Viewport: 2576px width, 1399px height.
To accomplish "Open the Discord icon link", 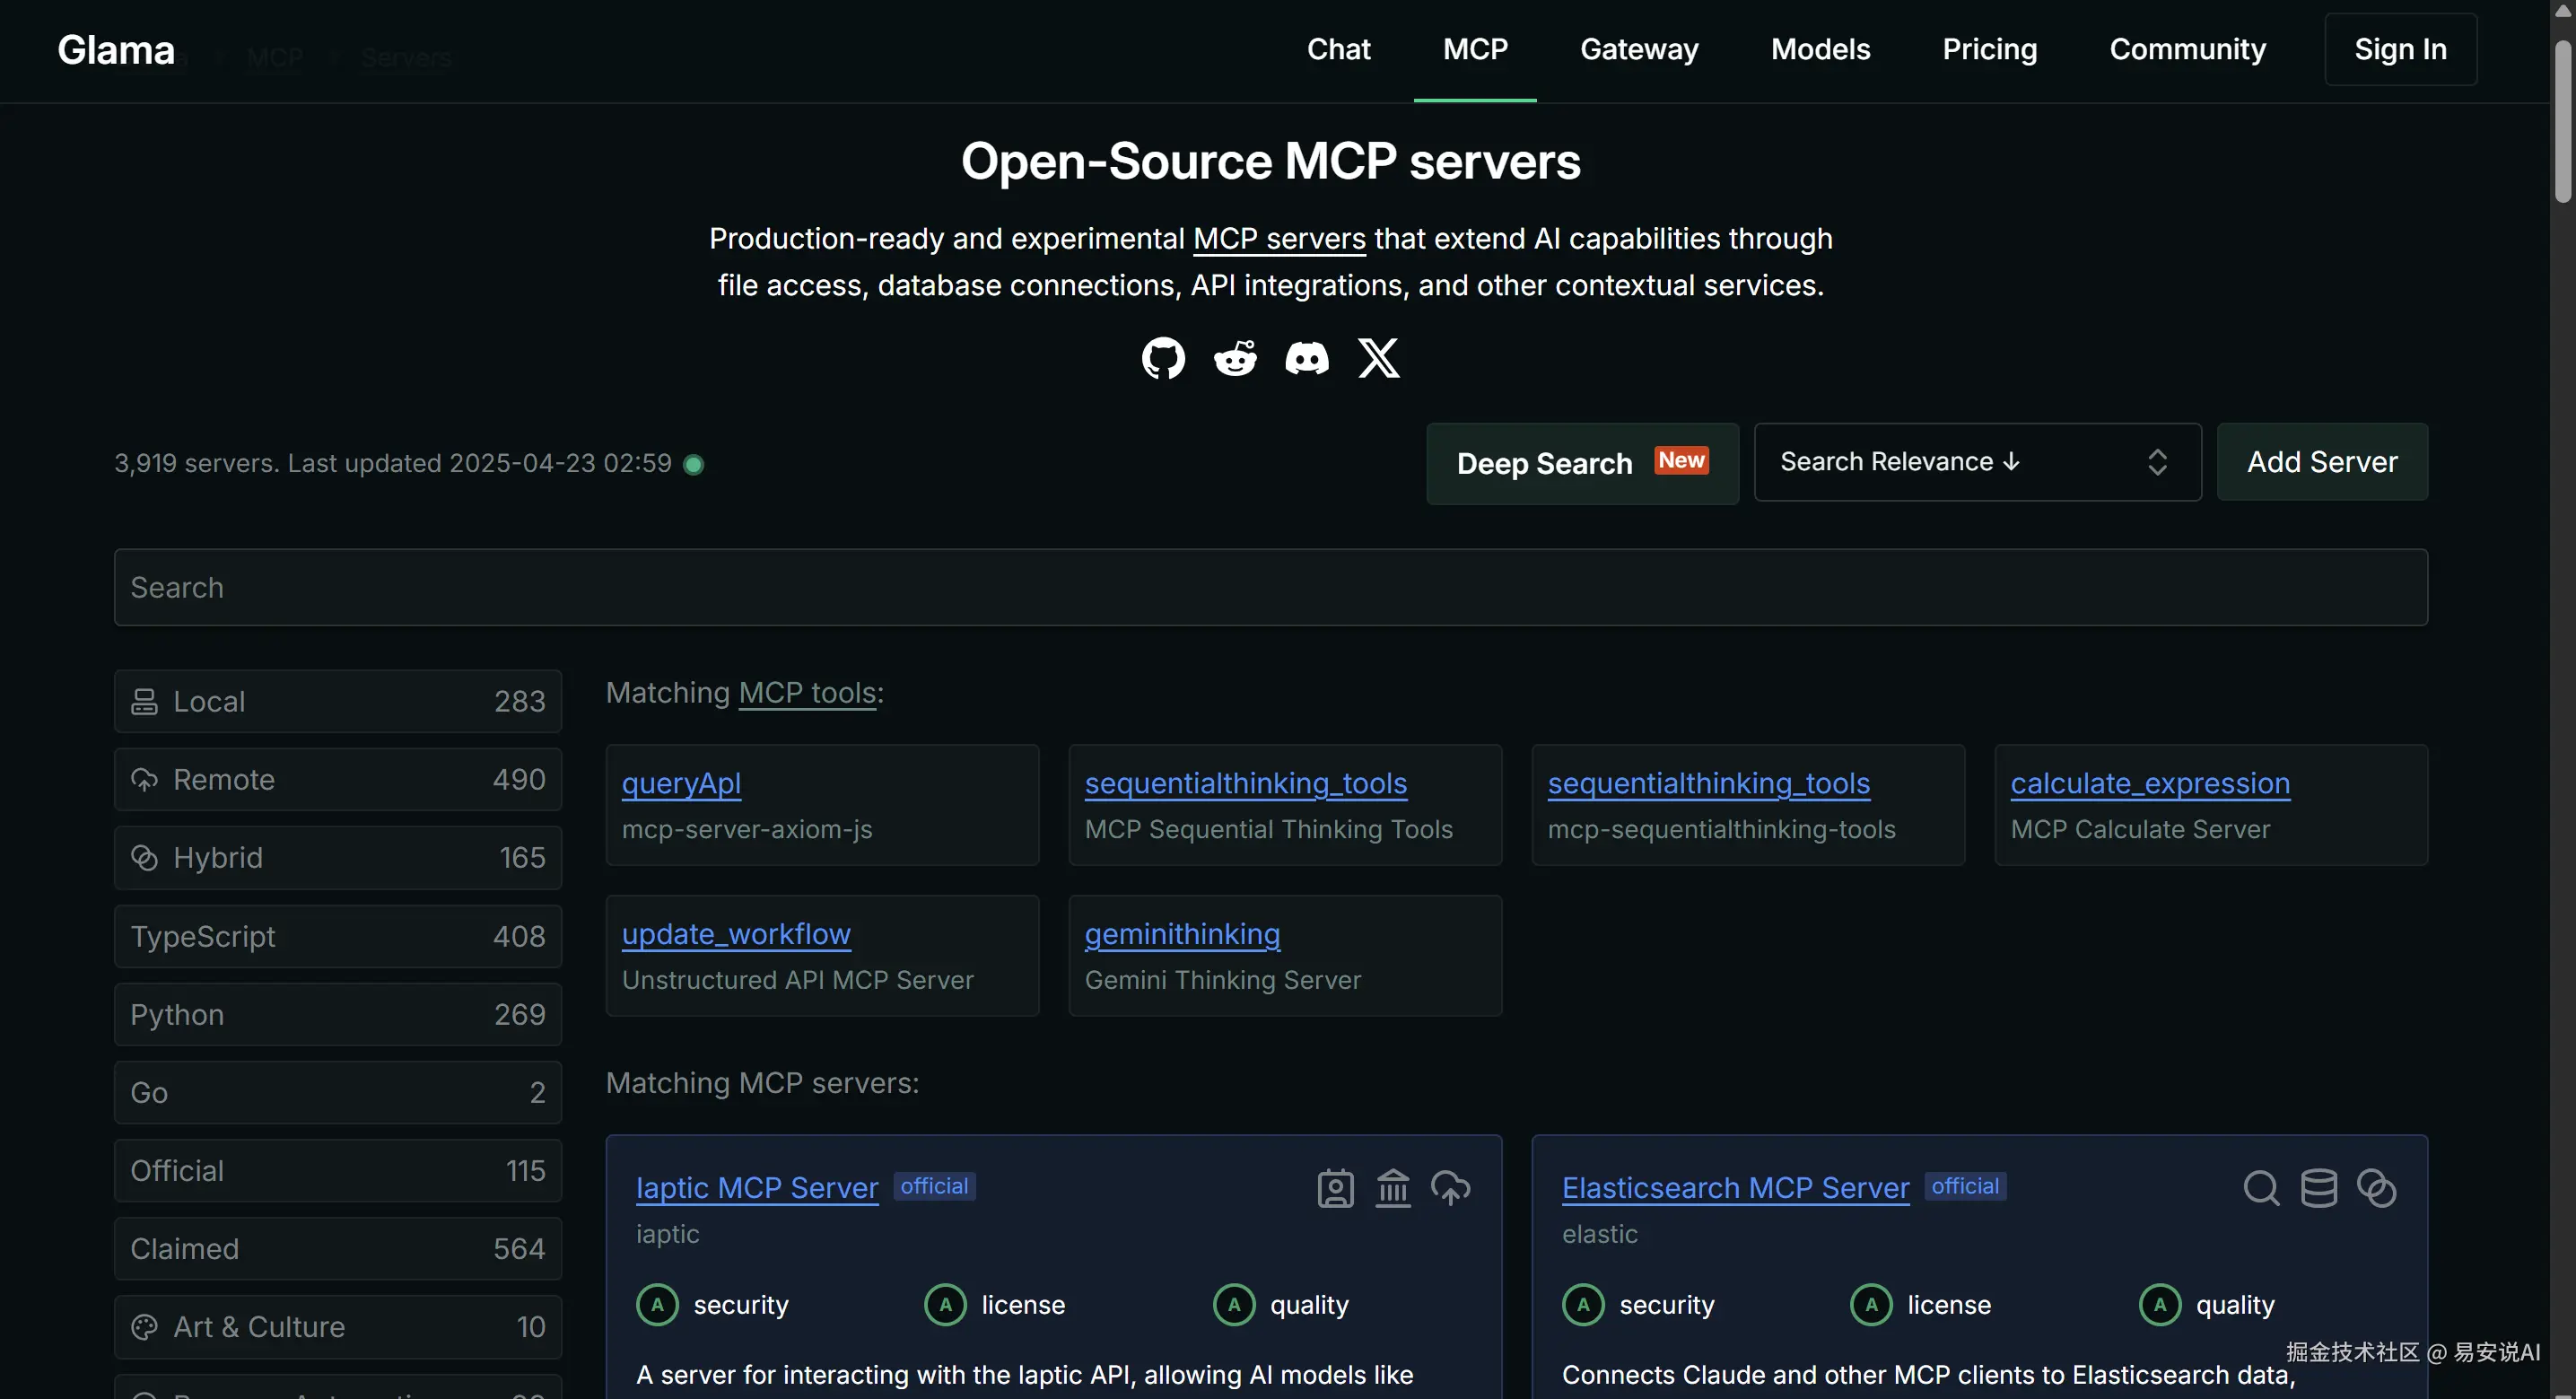I will tap(1307, 358).
